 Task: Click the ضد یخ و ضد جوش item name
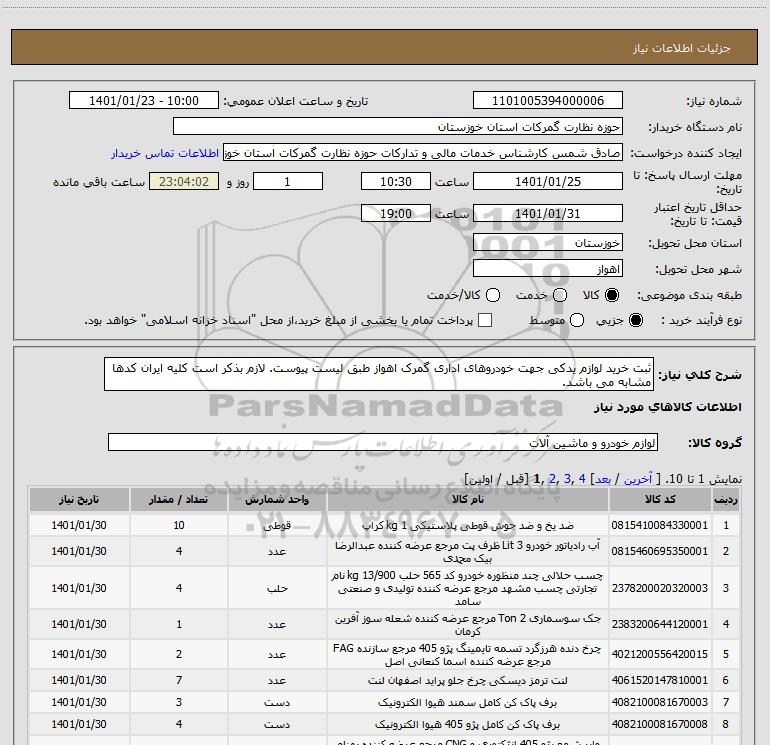click(x=468, y=525)
